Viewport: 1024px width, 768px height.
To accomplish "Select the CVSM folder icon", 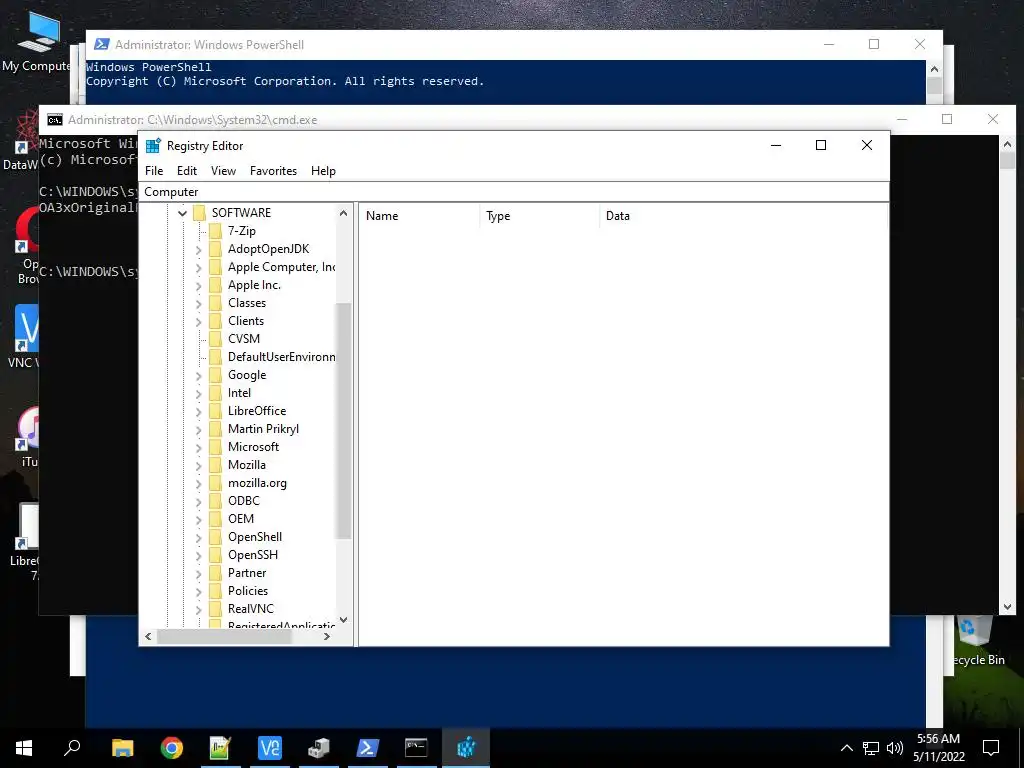I will 216,339.
